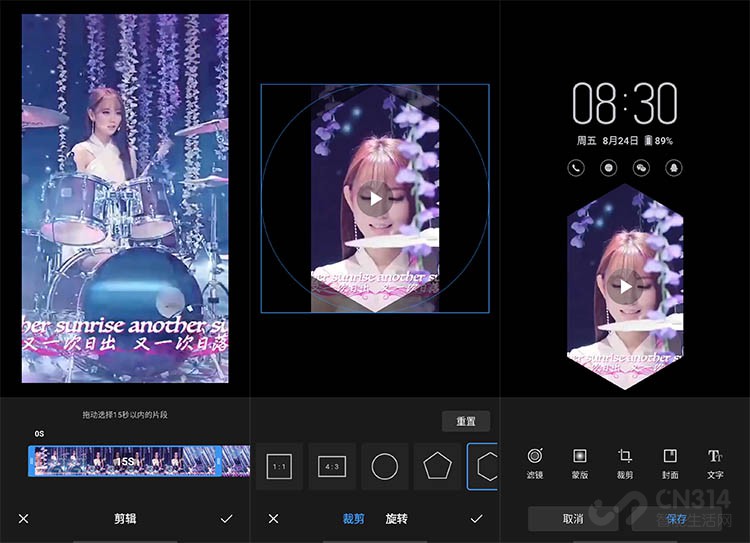This screenshot has height=543, width=750.
Task: Click the 重置 reset button
Action: (x=466, y=421)
